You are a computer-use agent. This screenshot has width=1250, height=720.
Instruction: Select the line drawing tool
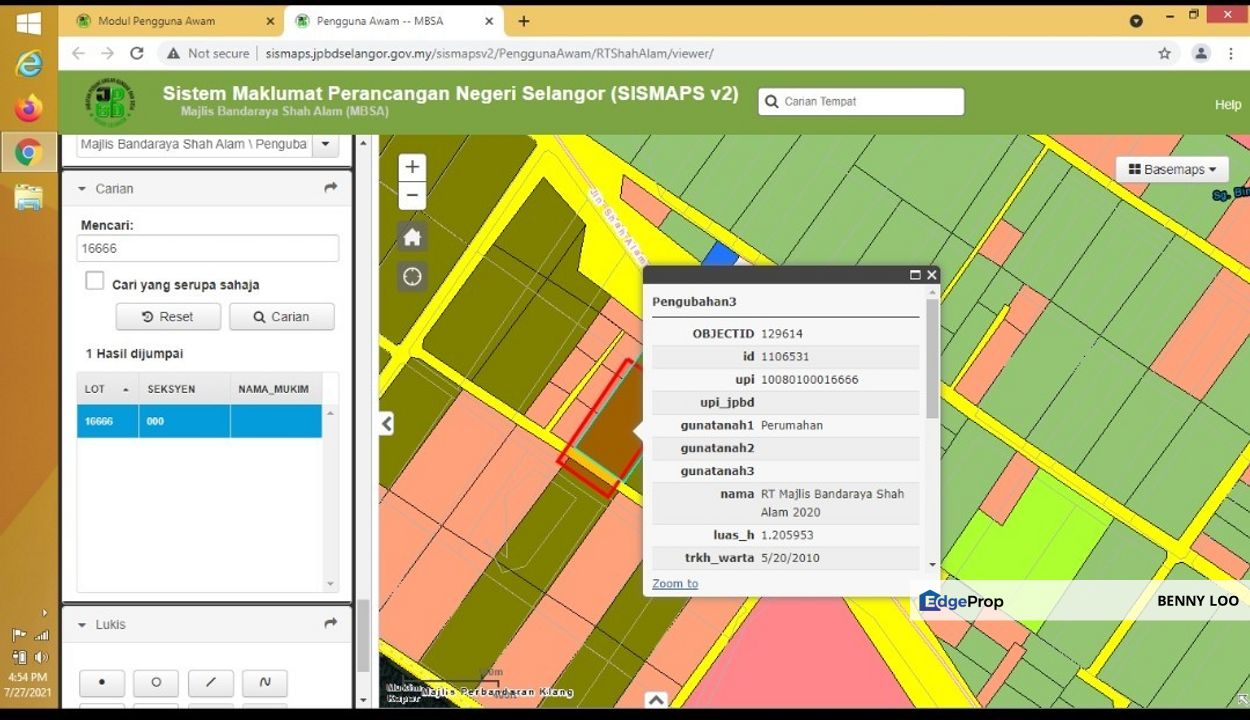(210, 683)
